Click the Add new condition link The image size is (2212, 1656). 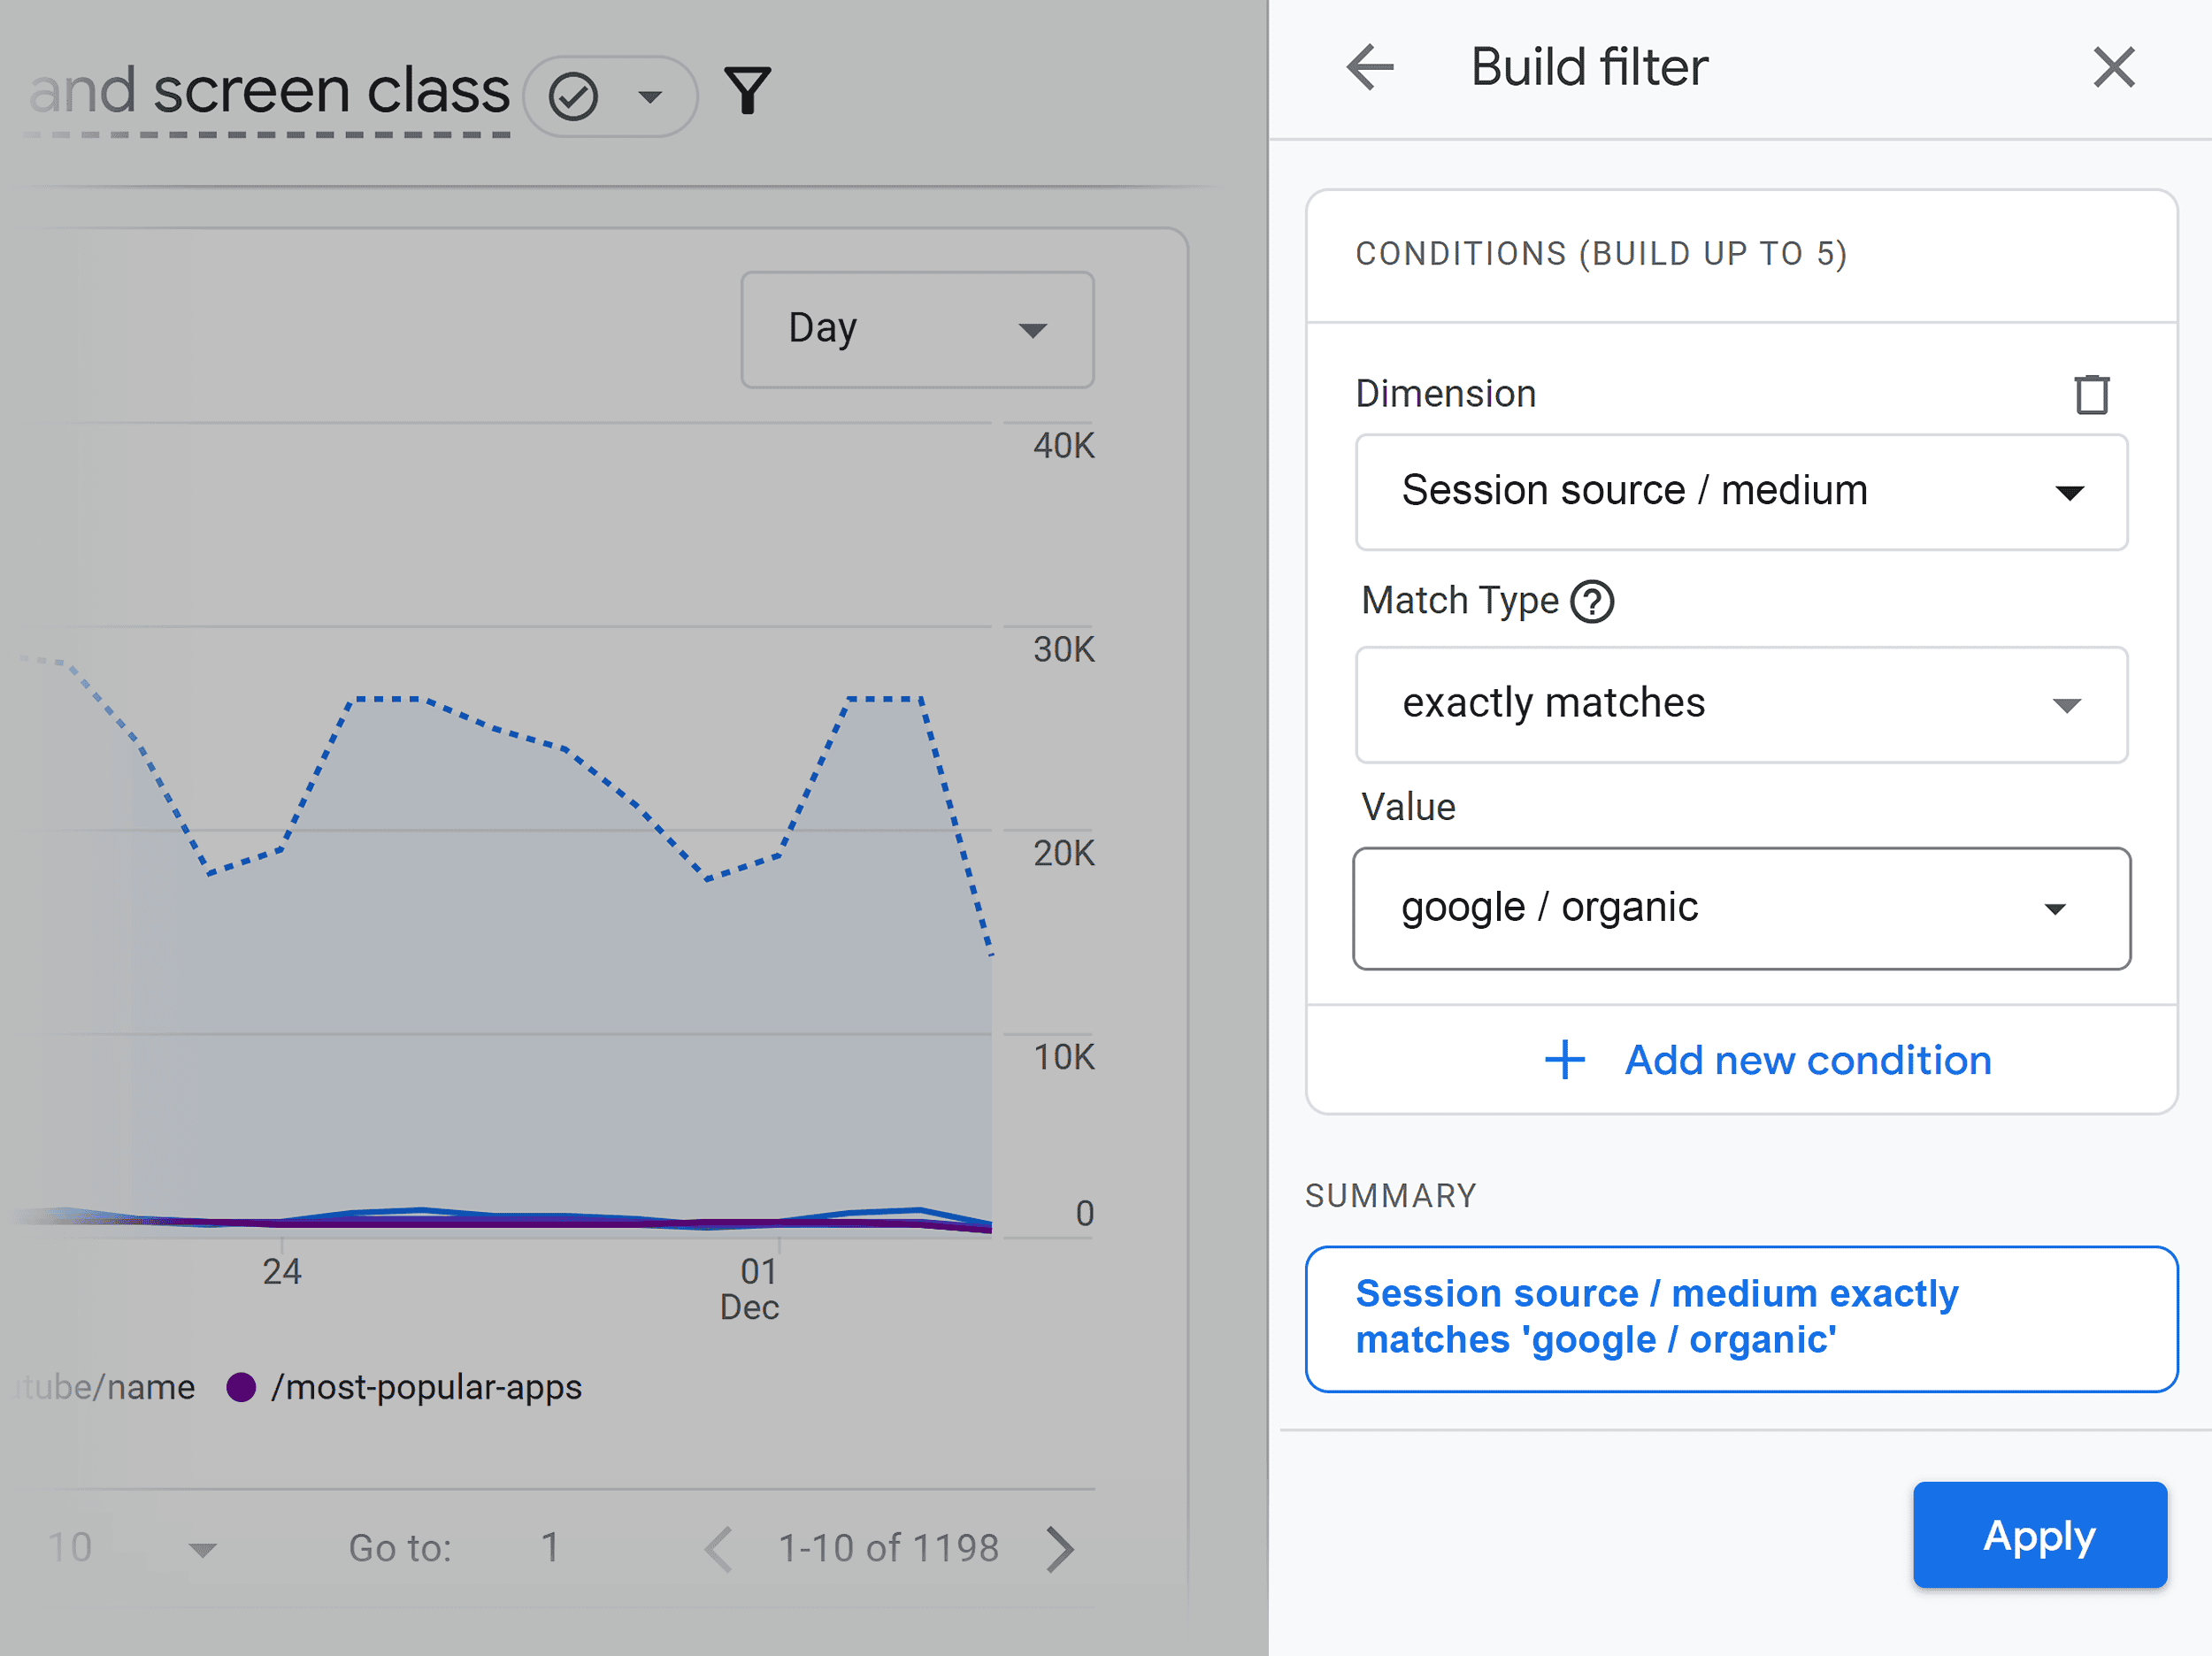pyautogui.click(x=1806, y=1060)
